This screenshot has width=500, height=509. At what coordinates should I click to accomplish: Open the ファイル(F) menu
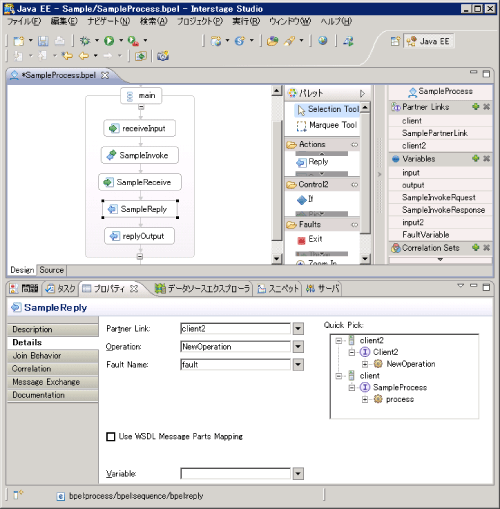pos(24,22)
